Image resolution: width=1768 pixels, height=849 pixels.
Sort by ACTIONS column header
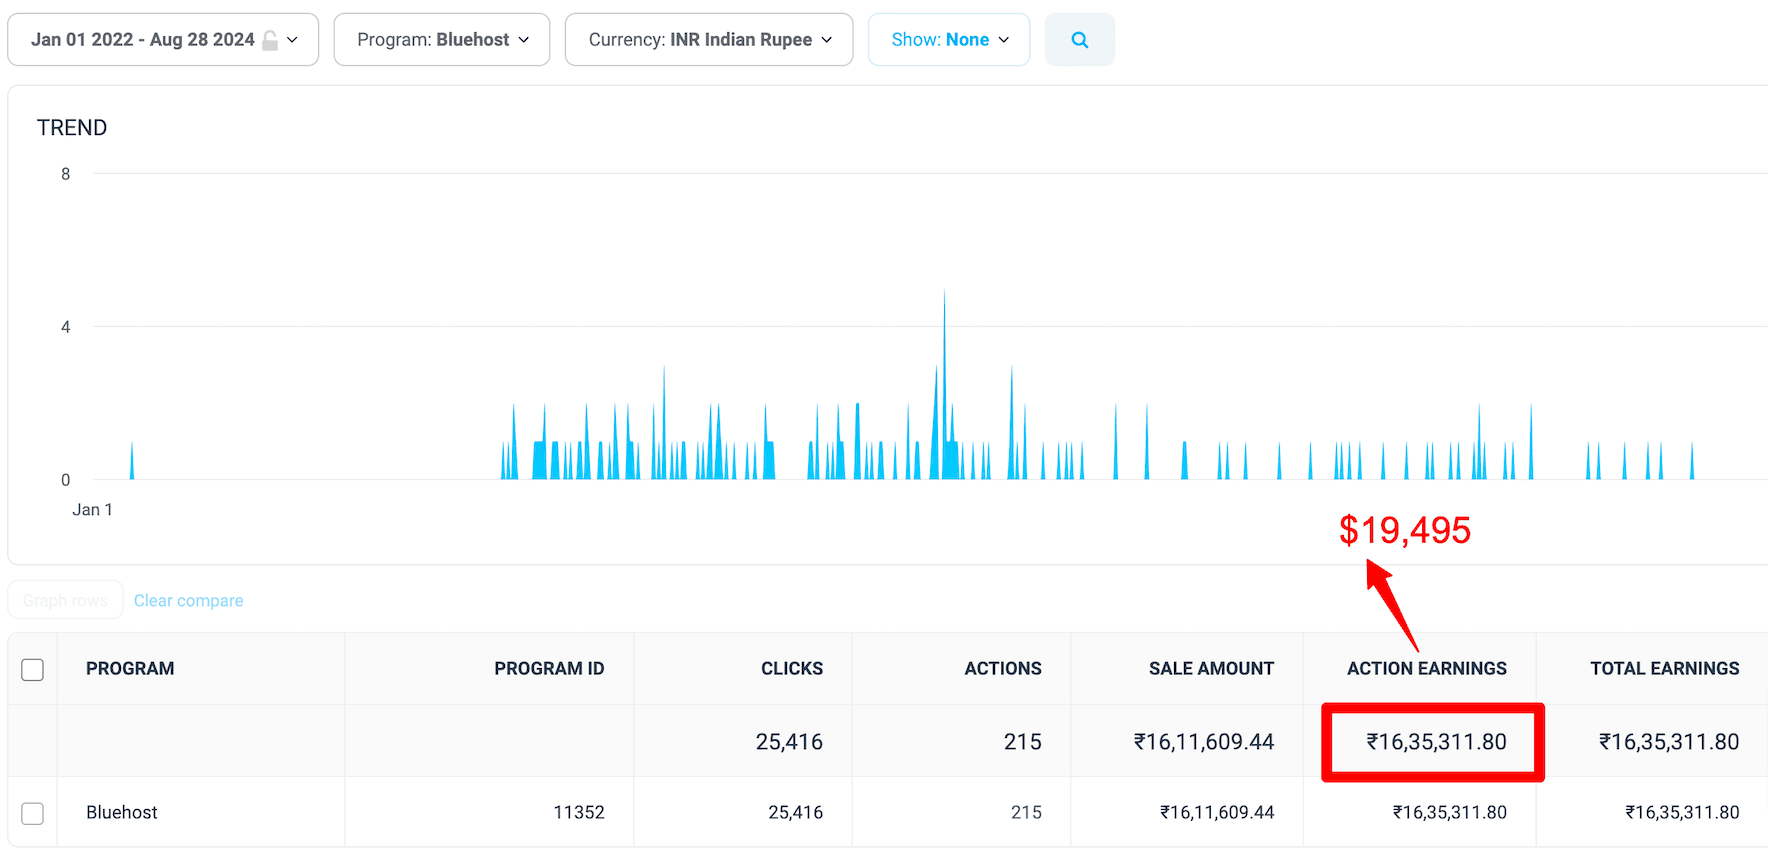1003,668
